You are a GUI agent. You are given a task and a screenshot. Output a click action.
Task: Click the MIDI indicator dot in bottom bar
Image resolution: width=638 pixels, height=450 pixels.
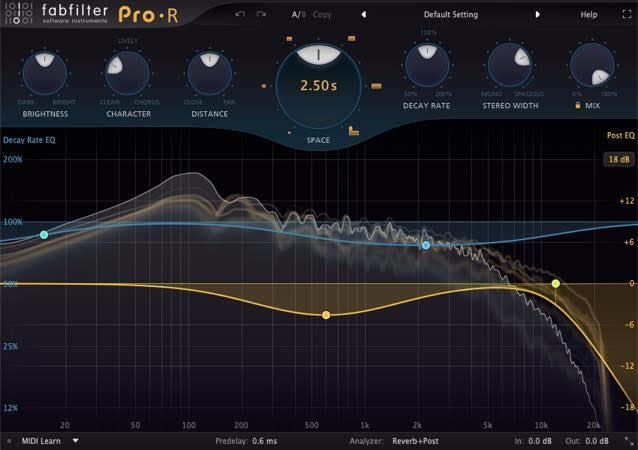coord(9,441)
